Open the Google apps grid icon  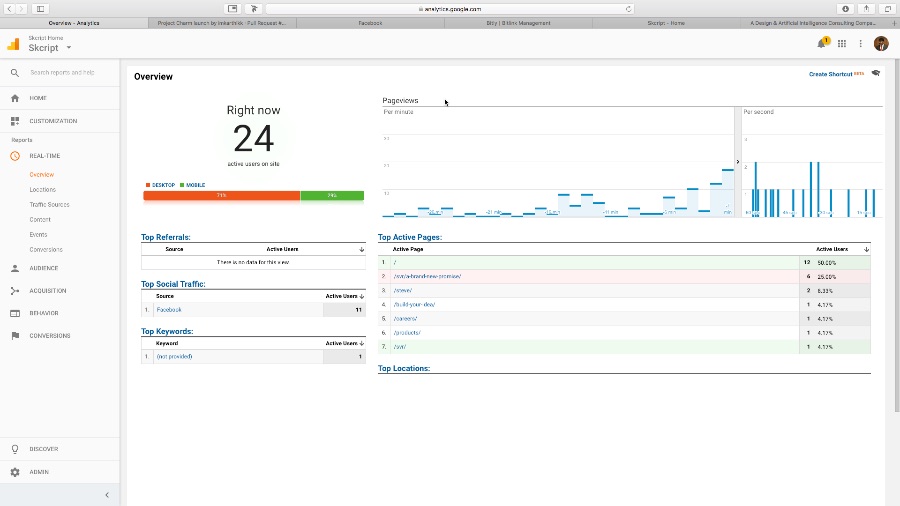pos(841,44)
